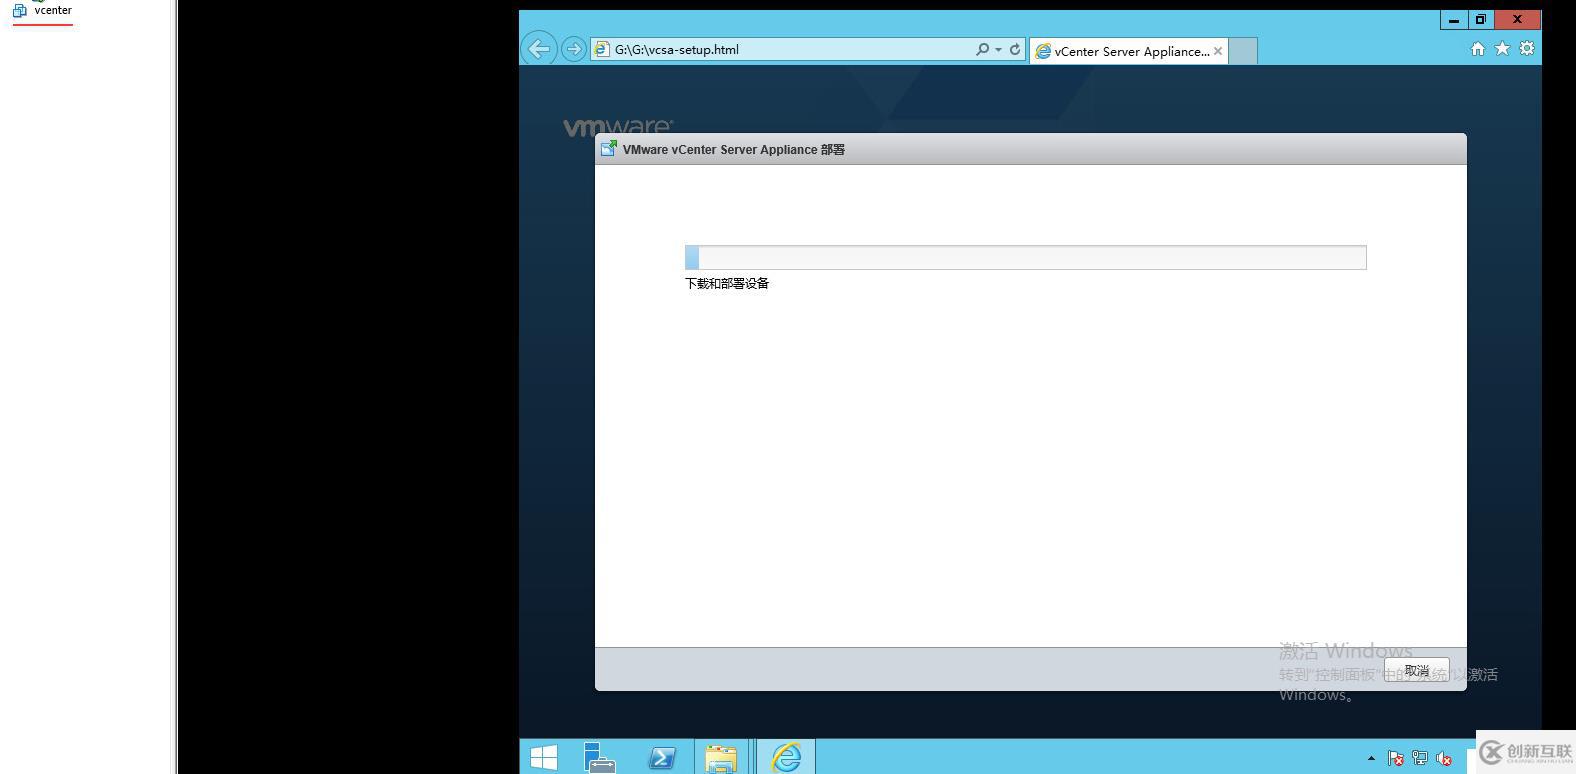Launch Server Manager from the taskbar
This screenshot has width=1576, height=774.
[x=600, y=758]
